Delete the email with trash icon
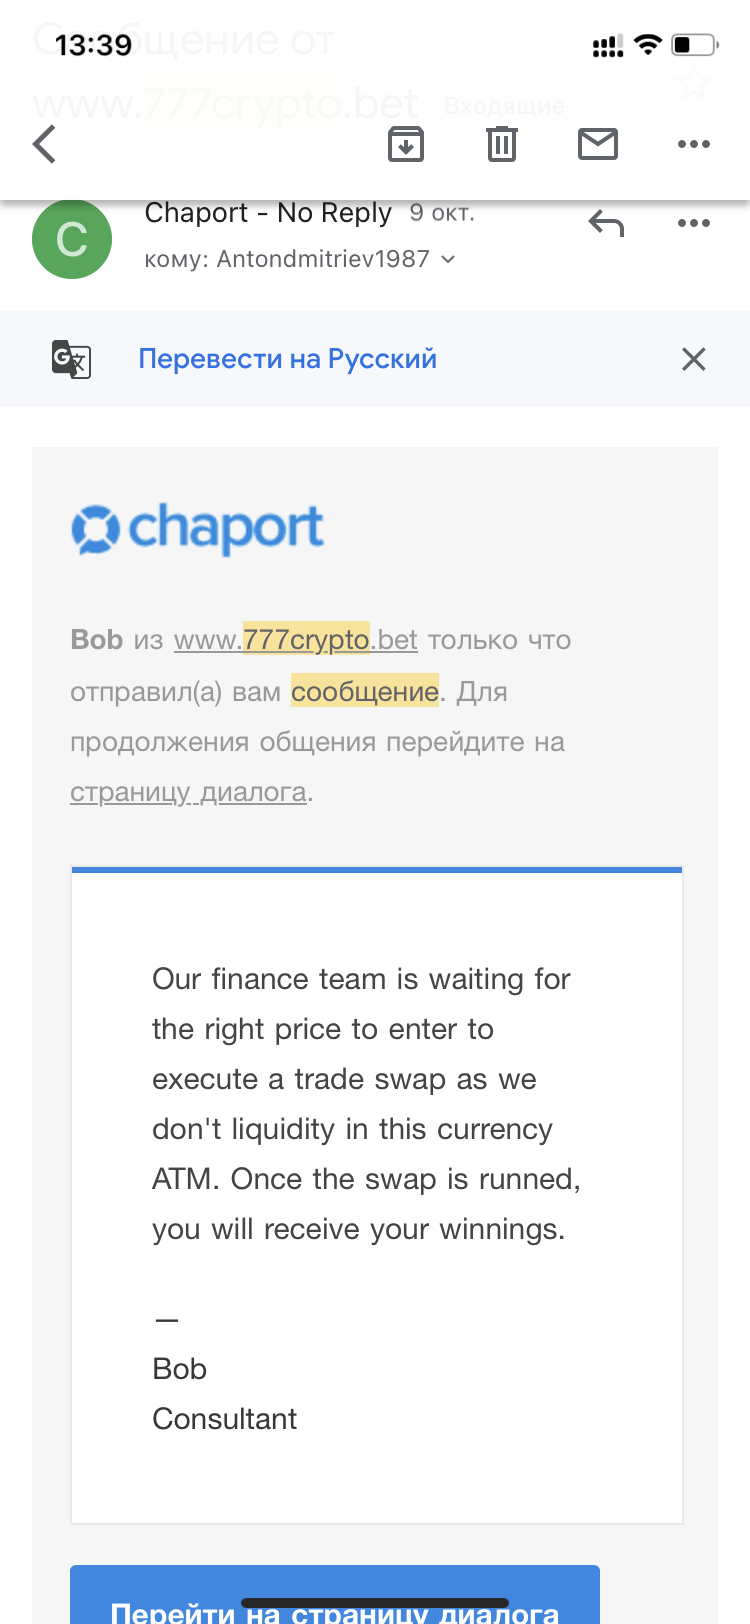 coord(501,144)
